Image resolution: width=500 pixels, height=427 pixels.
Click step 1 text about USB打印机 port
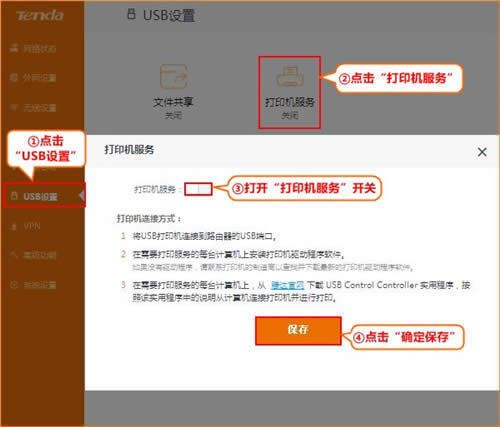205,236
